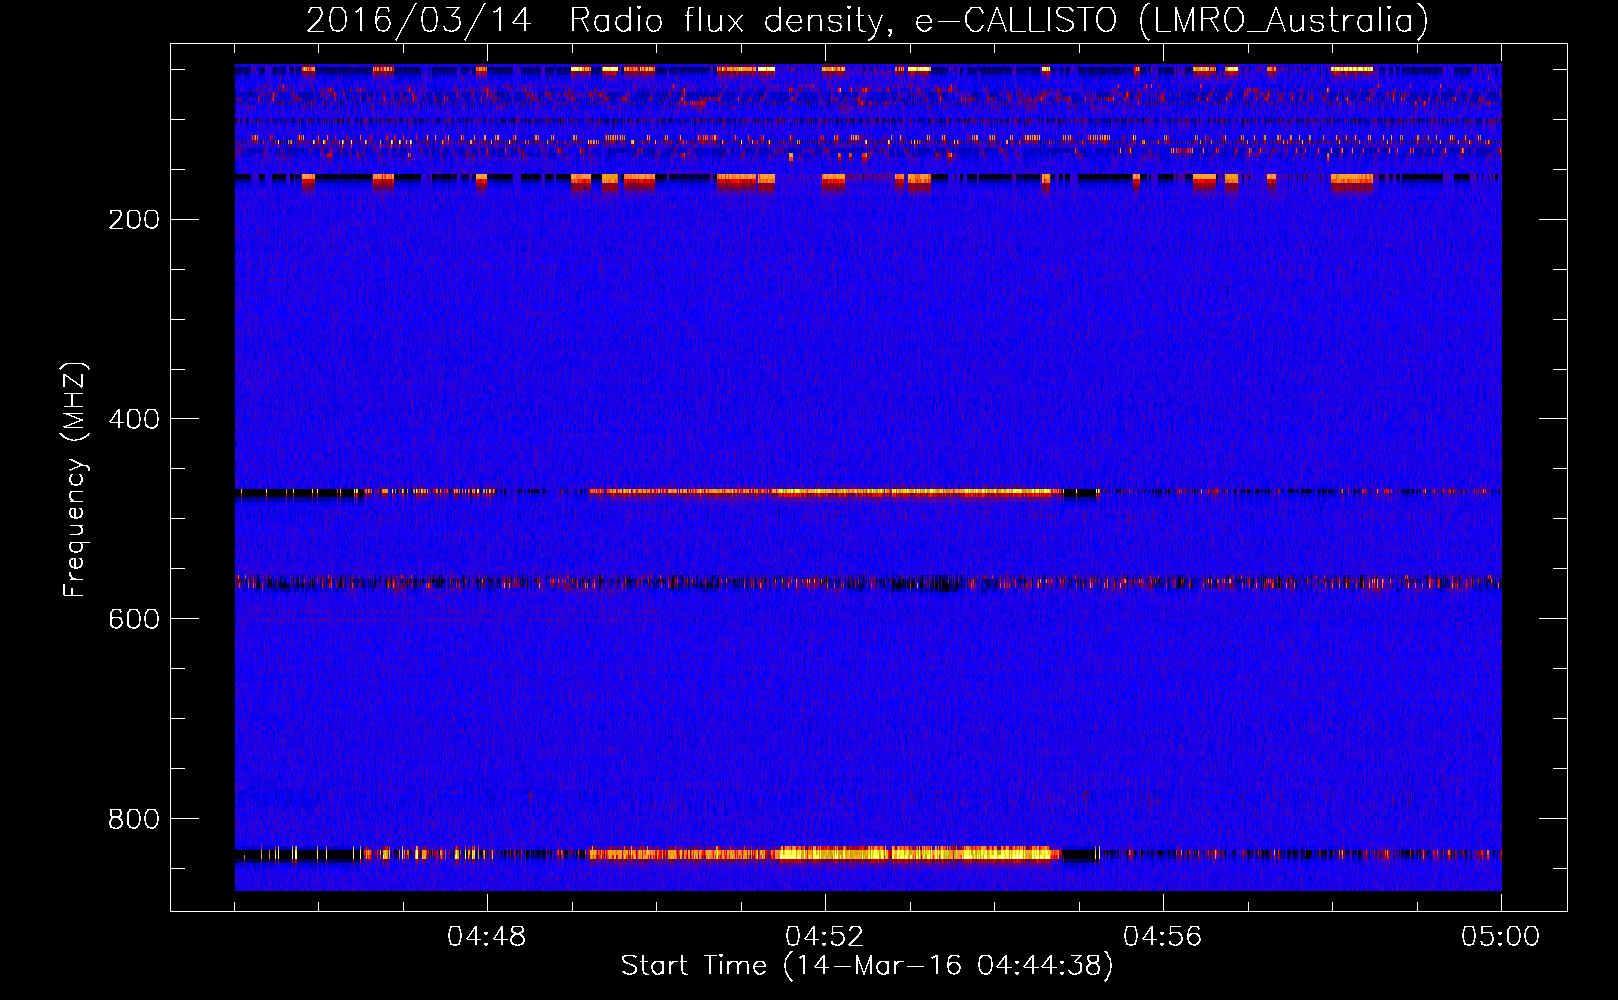Click the 04:48 time tick label

487,937
